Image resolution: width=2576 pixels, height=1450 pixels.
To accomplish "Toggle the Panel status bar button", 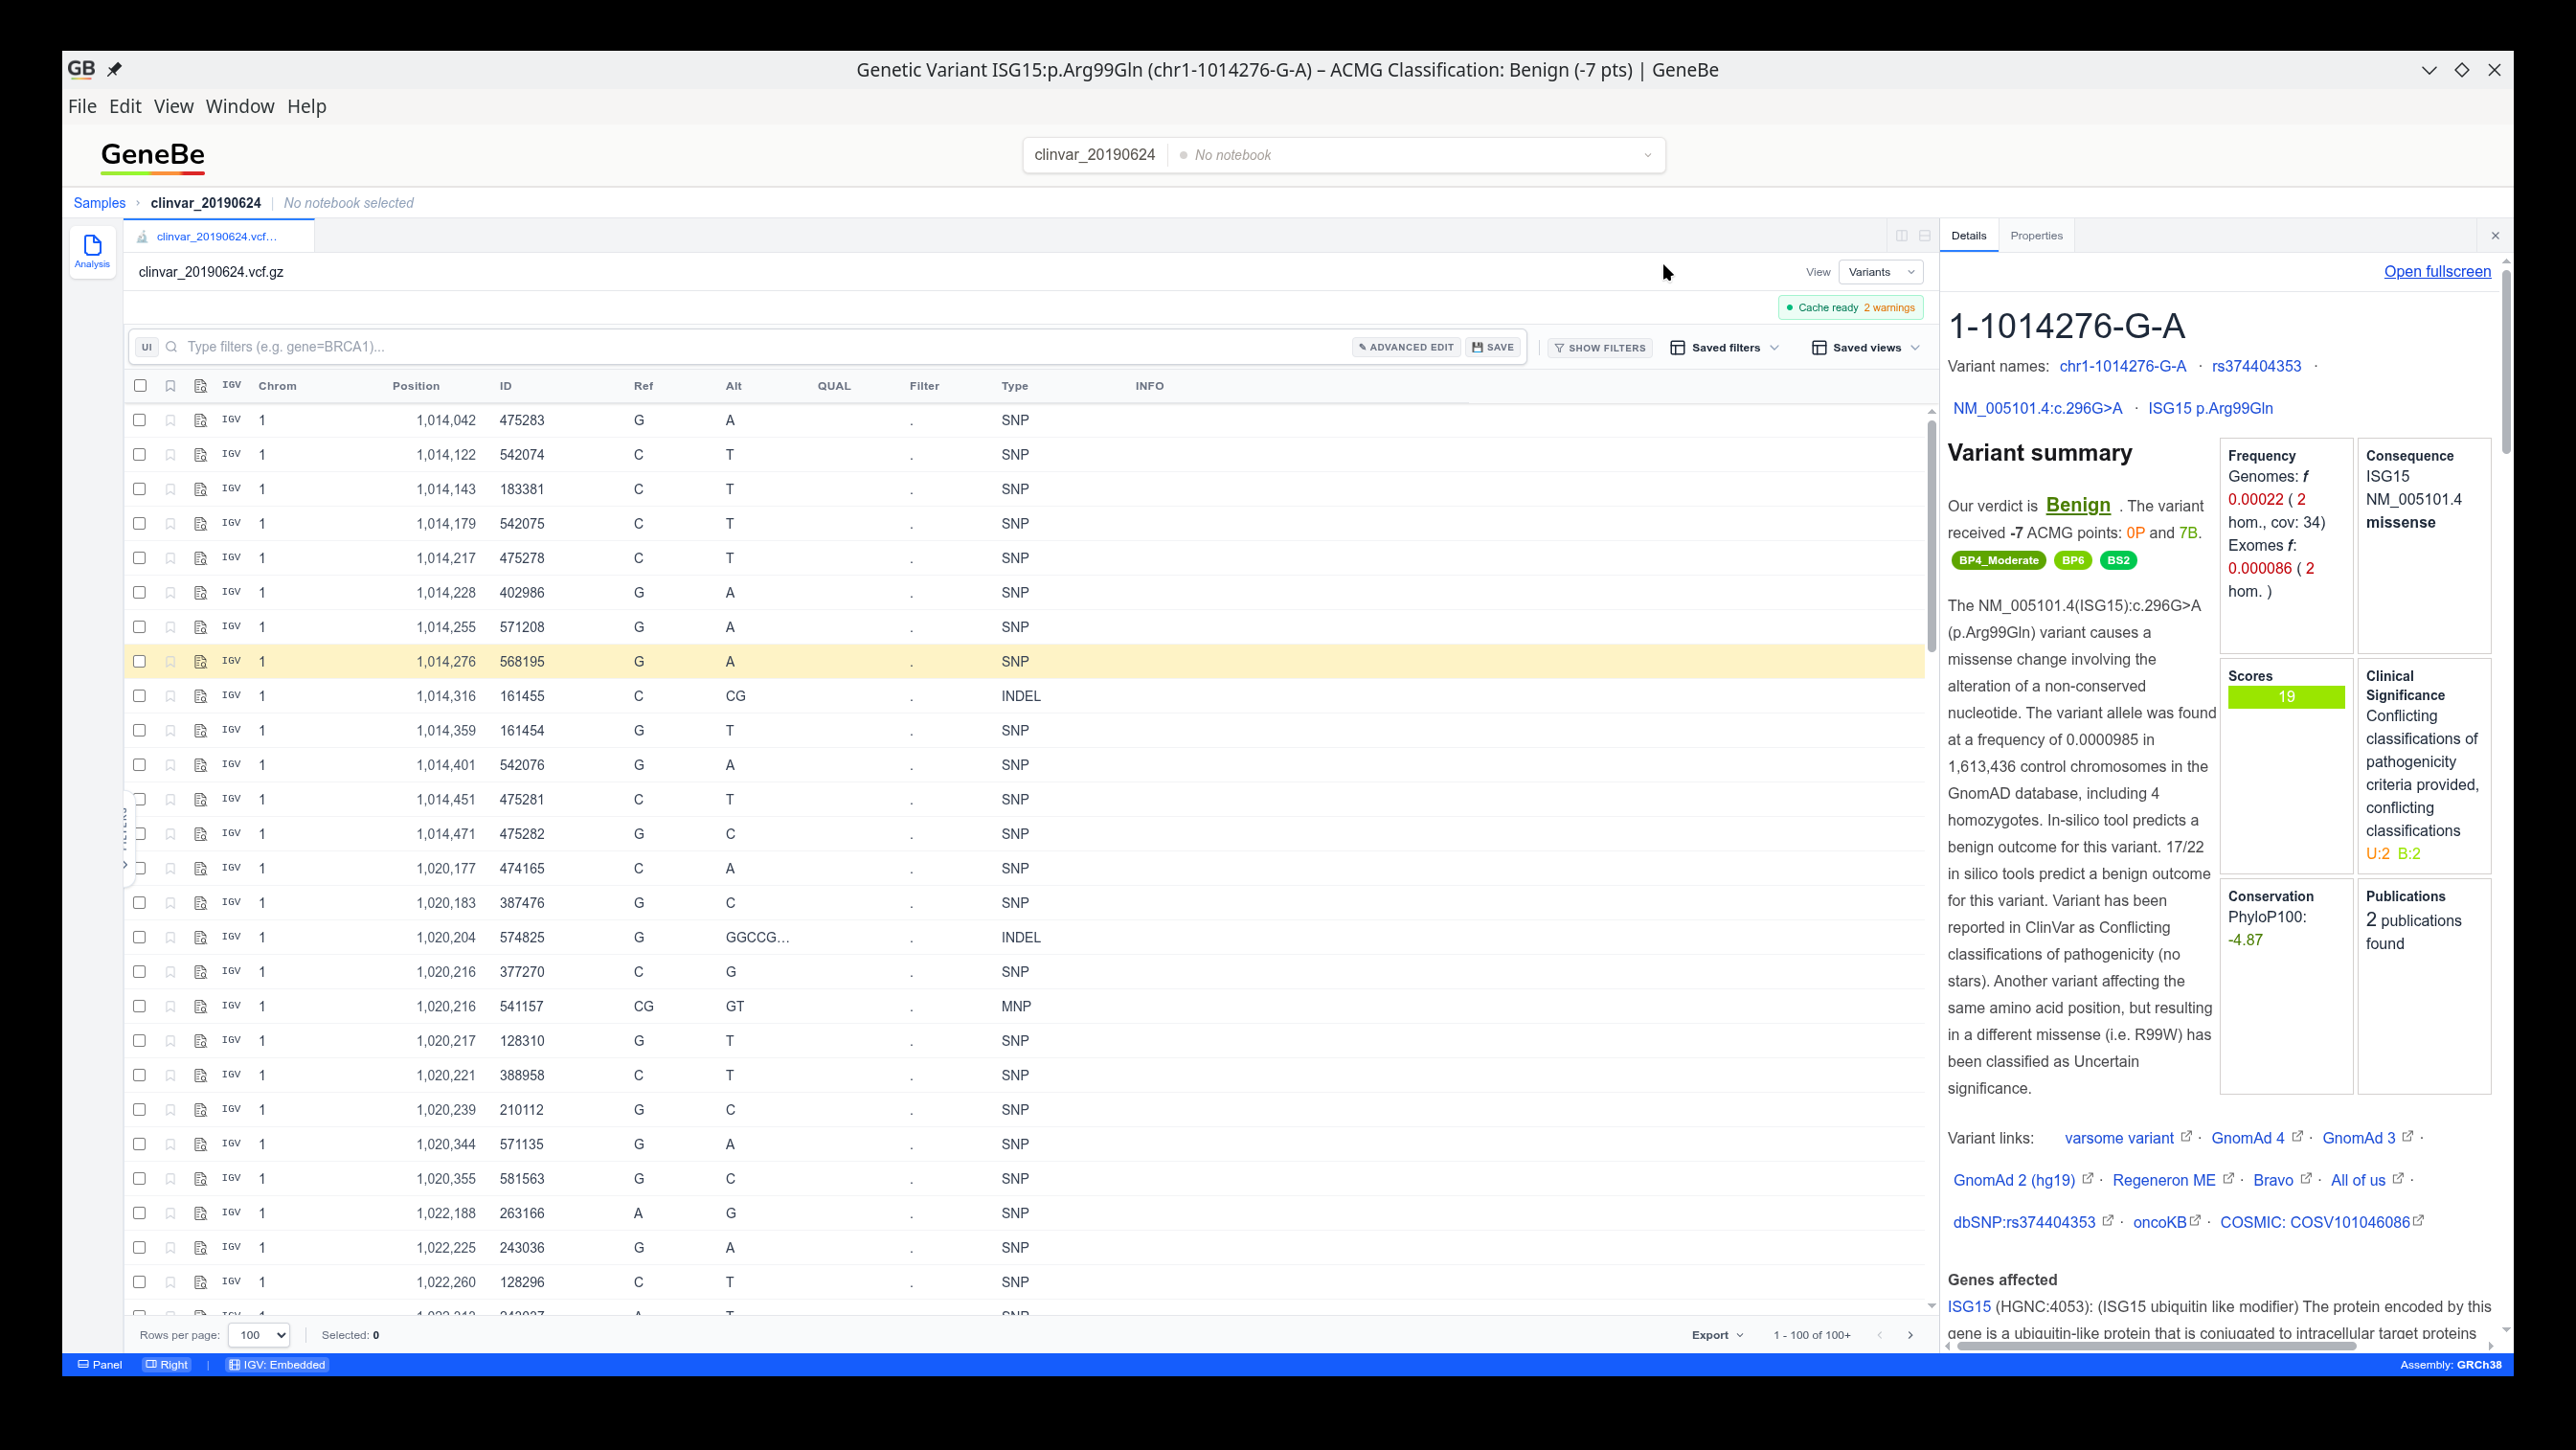I will [100, 1365].
